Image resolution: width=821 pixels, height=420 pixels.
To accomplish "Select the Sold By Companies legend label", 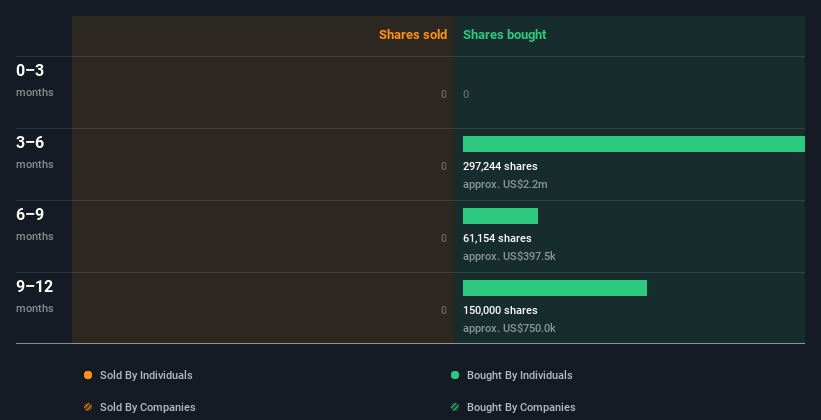I will (x=148, y=407).
